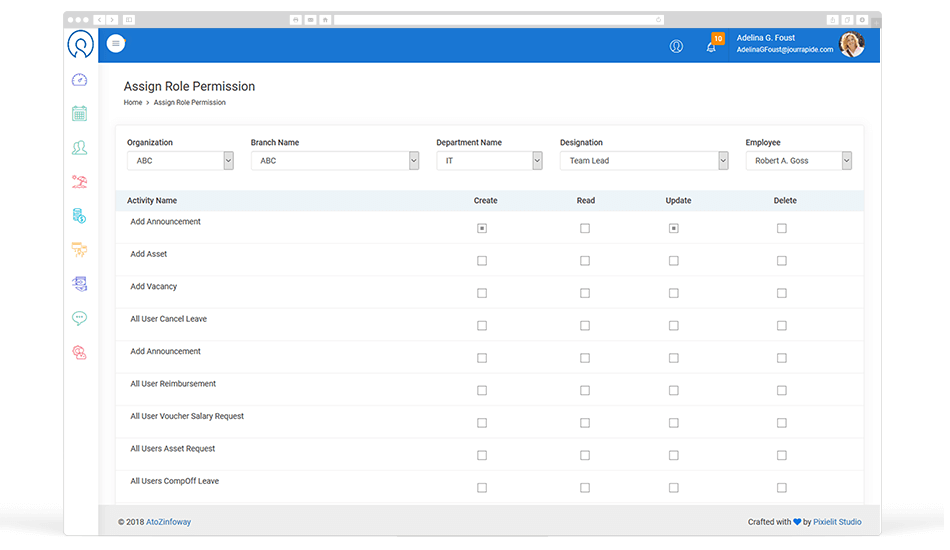Click the Activity Name column header
950x550 pixels.
[152, 200]
